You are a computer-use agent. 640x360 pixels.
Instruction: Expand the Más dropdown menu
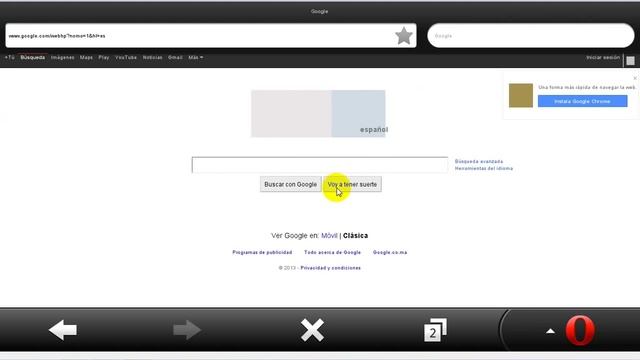point(196,58)
